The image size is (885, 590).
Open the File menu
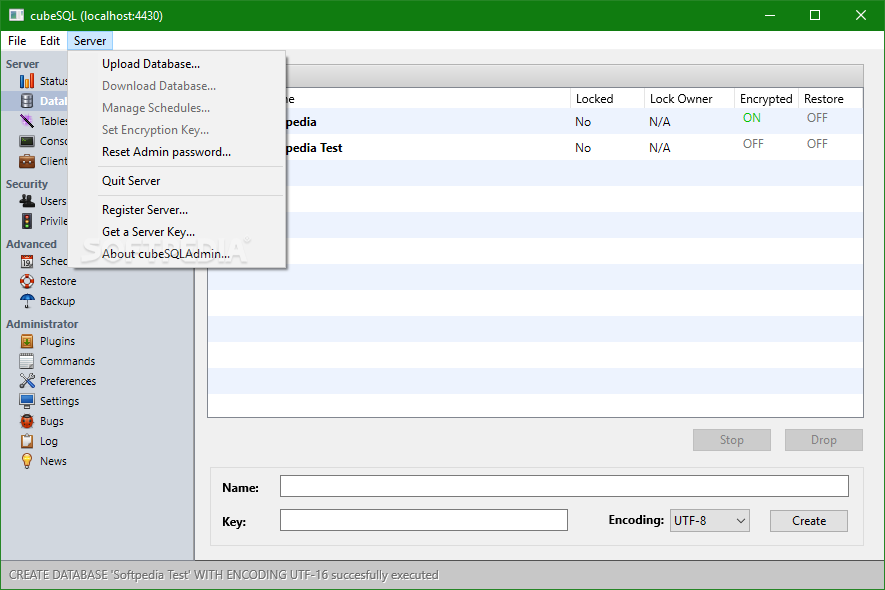(17, 41)
